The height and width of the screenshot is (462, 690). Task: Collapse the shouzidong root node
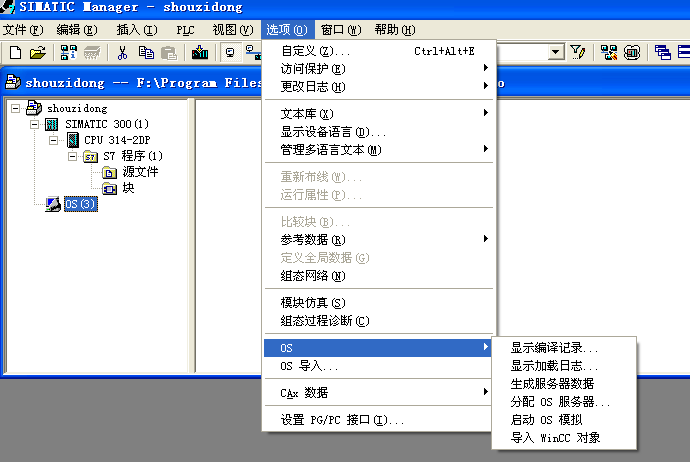[15, 108]
